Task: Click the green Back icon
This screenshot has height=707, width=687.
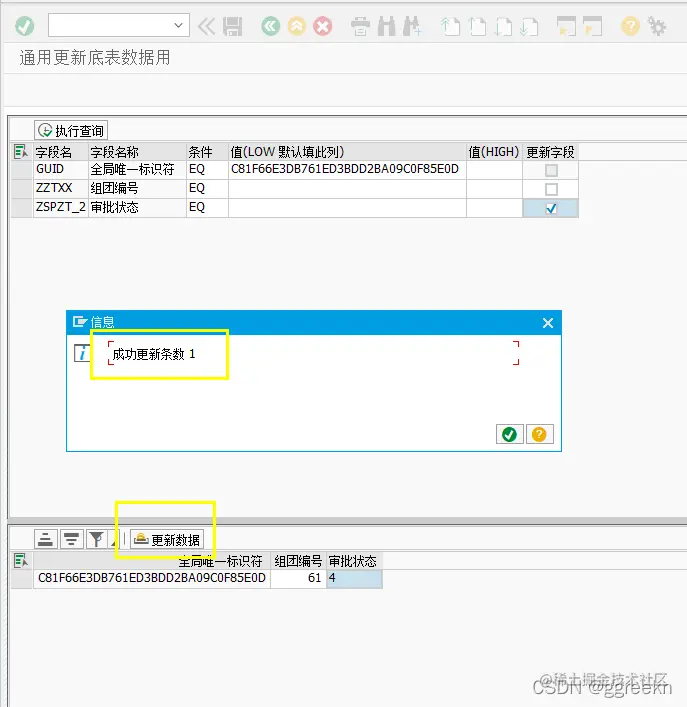Action: point(270,27)
